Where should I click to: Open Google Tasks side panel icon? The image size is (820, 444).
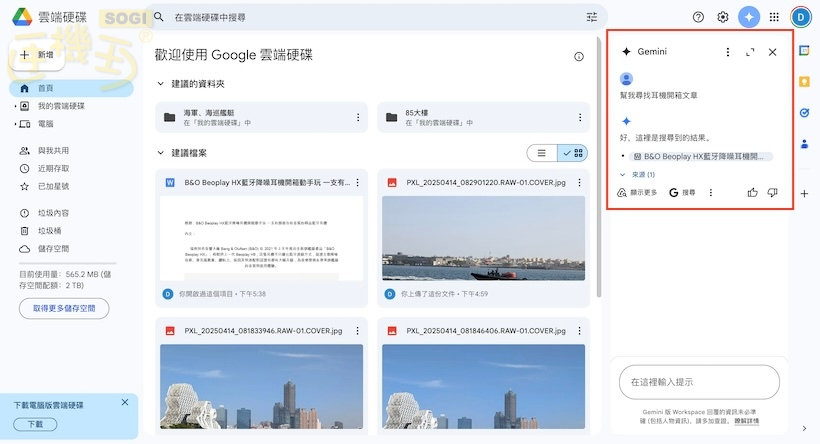(804, 112)
